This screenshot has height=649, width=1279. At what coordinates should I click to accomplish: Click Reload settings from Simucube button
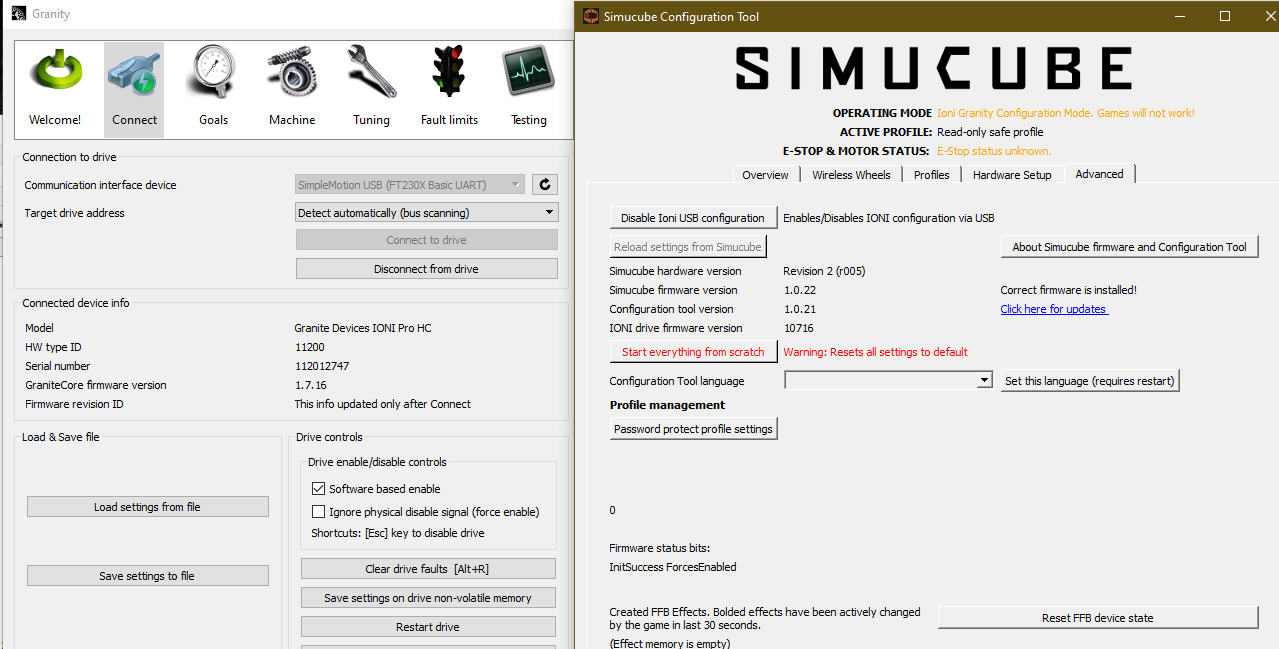(x=687, y=247)
